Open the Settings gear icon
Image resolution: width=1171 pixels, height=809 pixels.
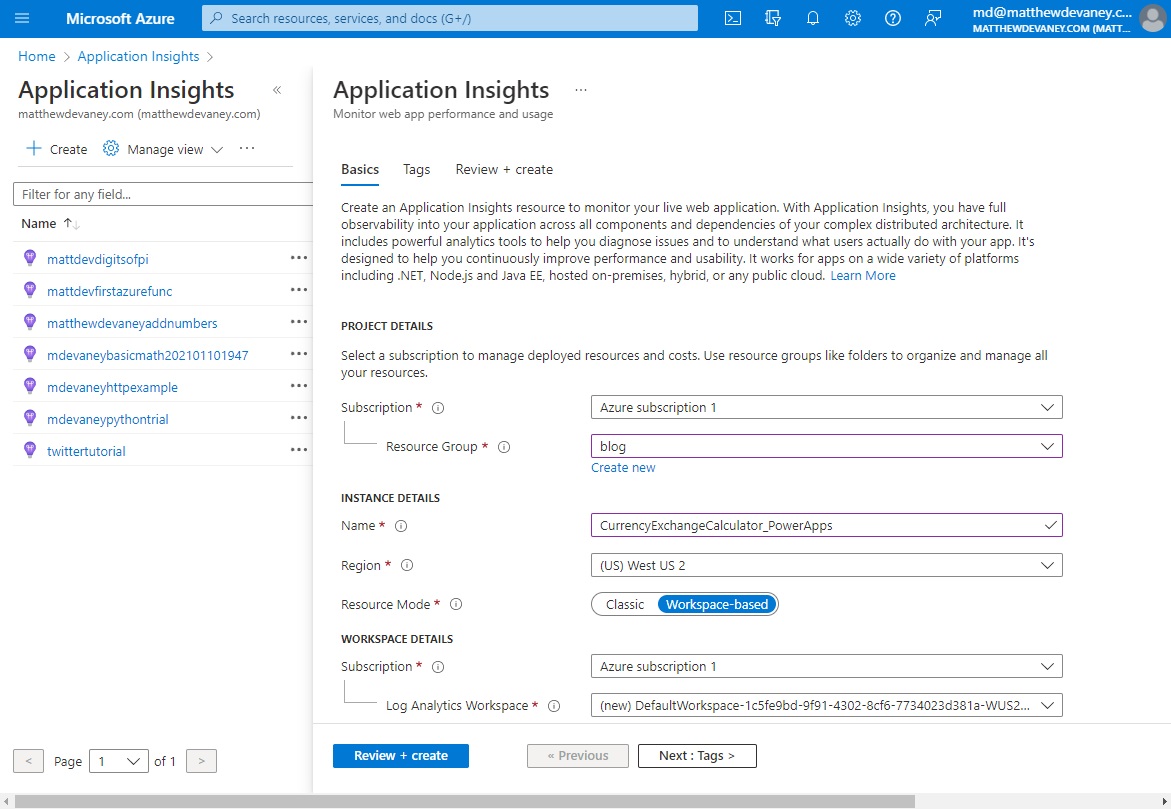click(x=852, y=18)
